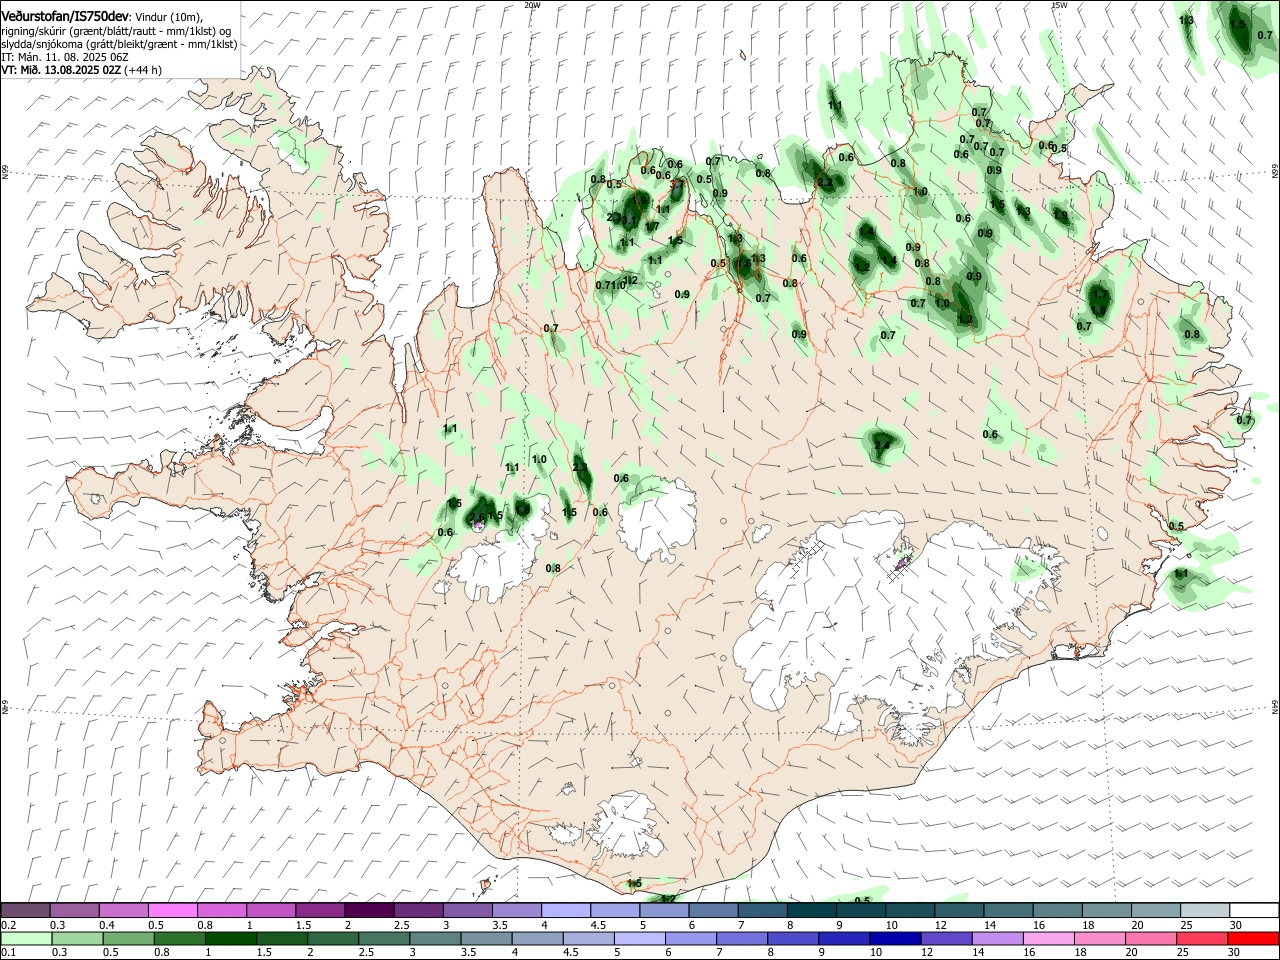This screenshot has width=1280, height=960.
Task: Click the 'IT: Mán. 11. 08. 2025 06Z' line
Action: 64,57
